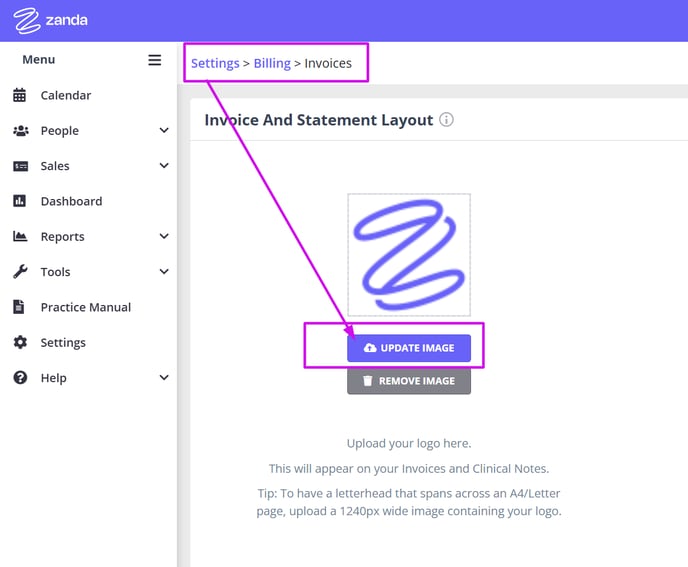Click the Settings breadcrumb link
Image resolution: width=688 pixels, height=567 pixels.
215,63
